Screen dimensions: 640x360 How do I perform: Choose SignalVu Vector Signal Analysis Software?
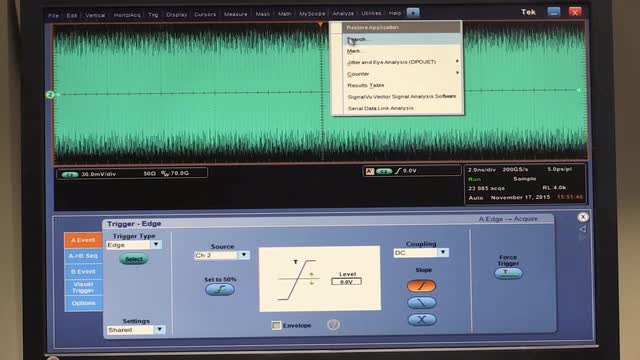pos(402,96)
